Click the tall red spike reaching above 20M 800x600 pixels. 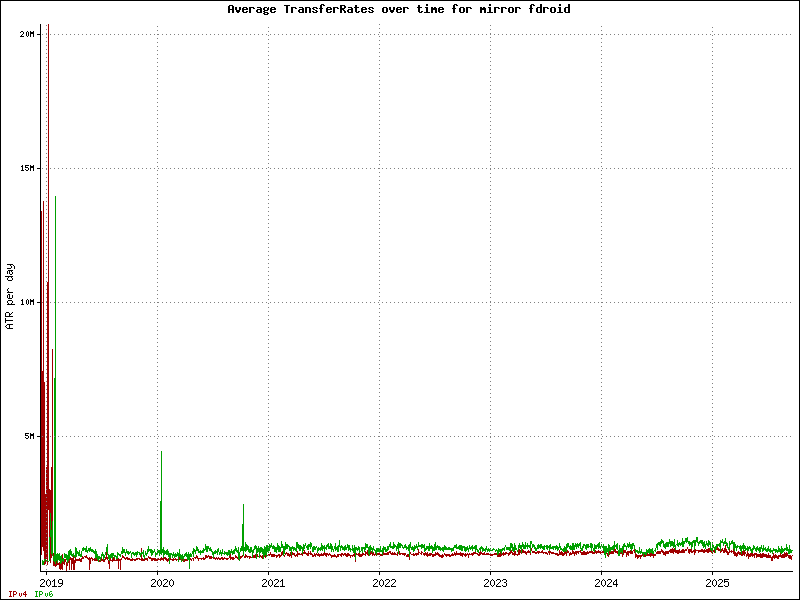point(48,100)
